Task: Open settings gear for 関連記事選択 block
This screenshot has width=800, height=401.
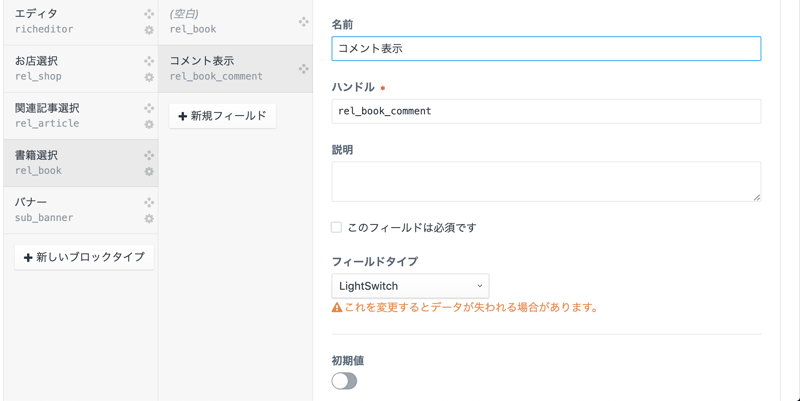Action: (149, 124)
